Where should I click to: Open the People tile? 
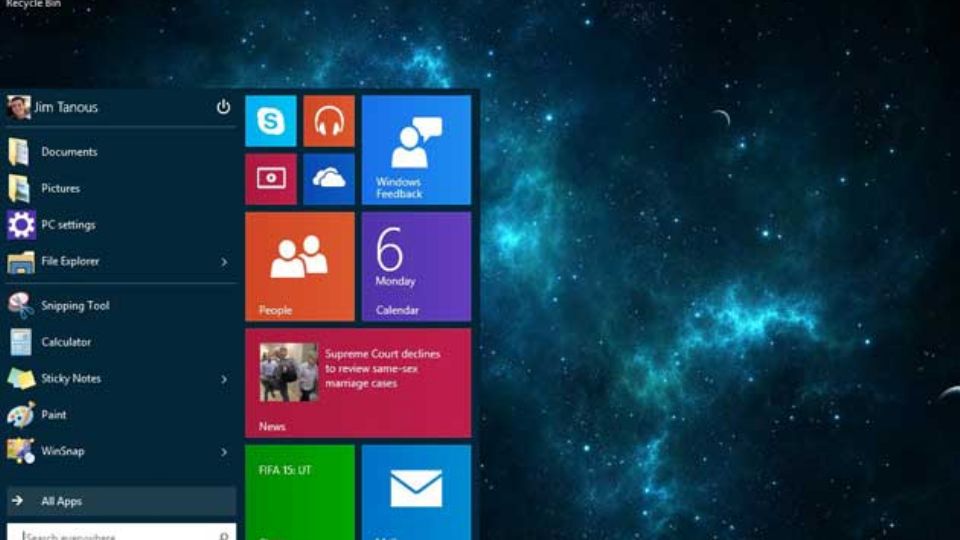point(299,266)
